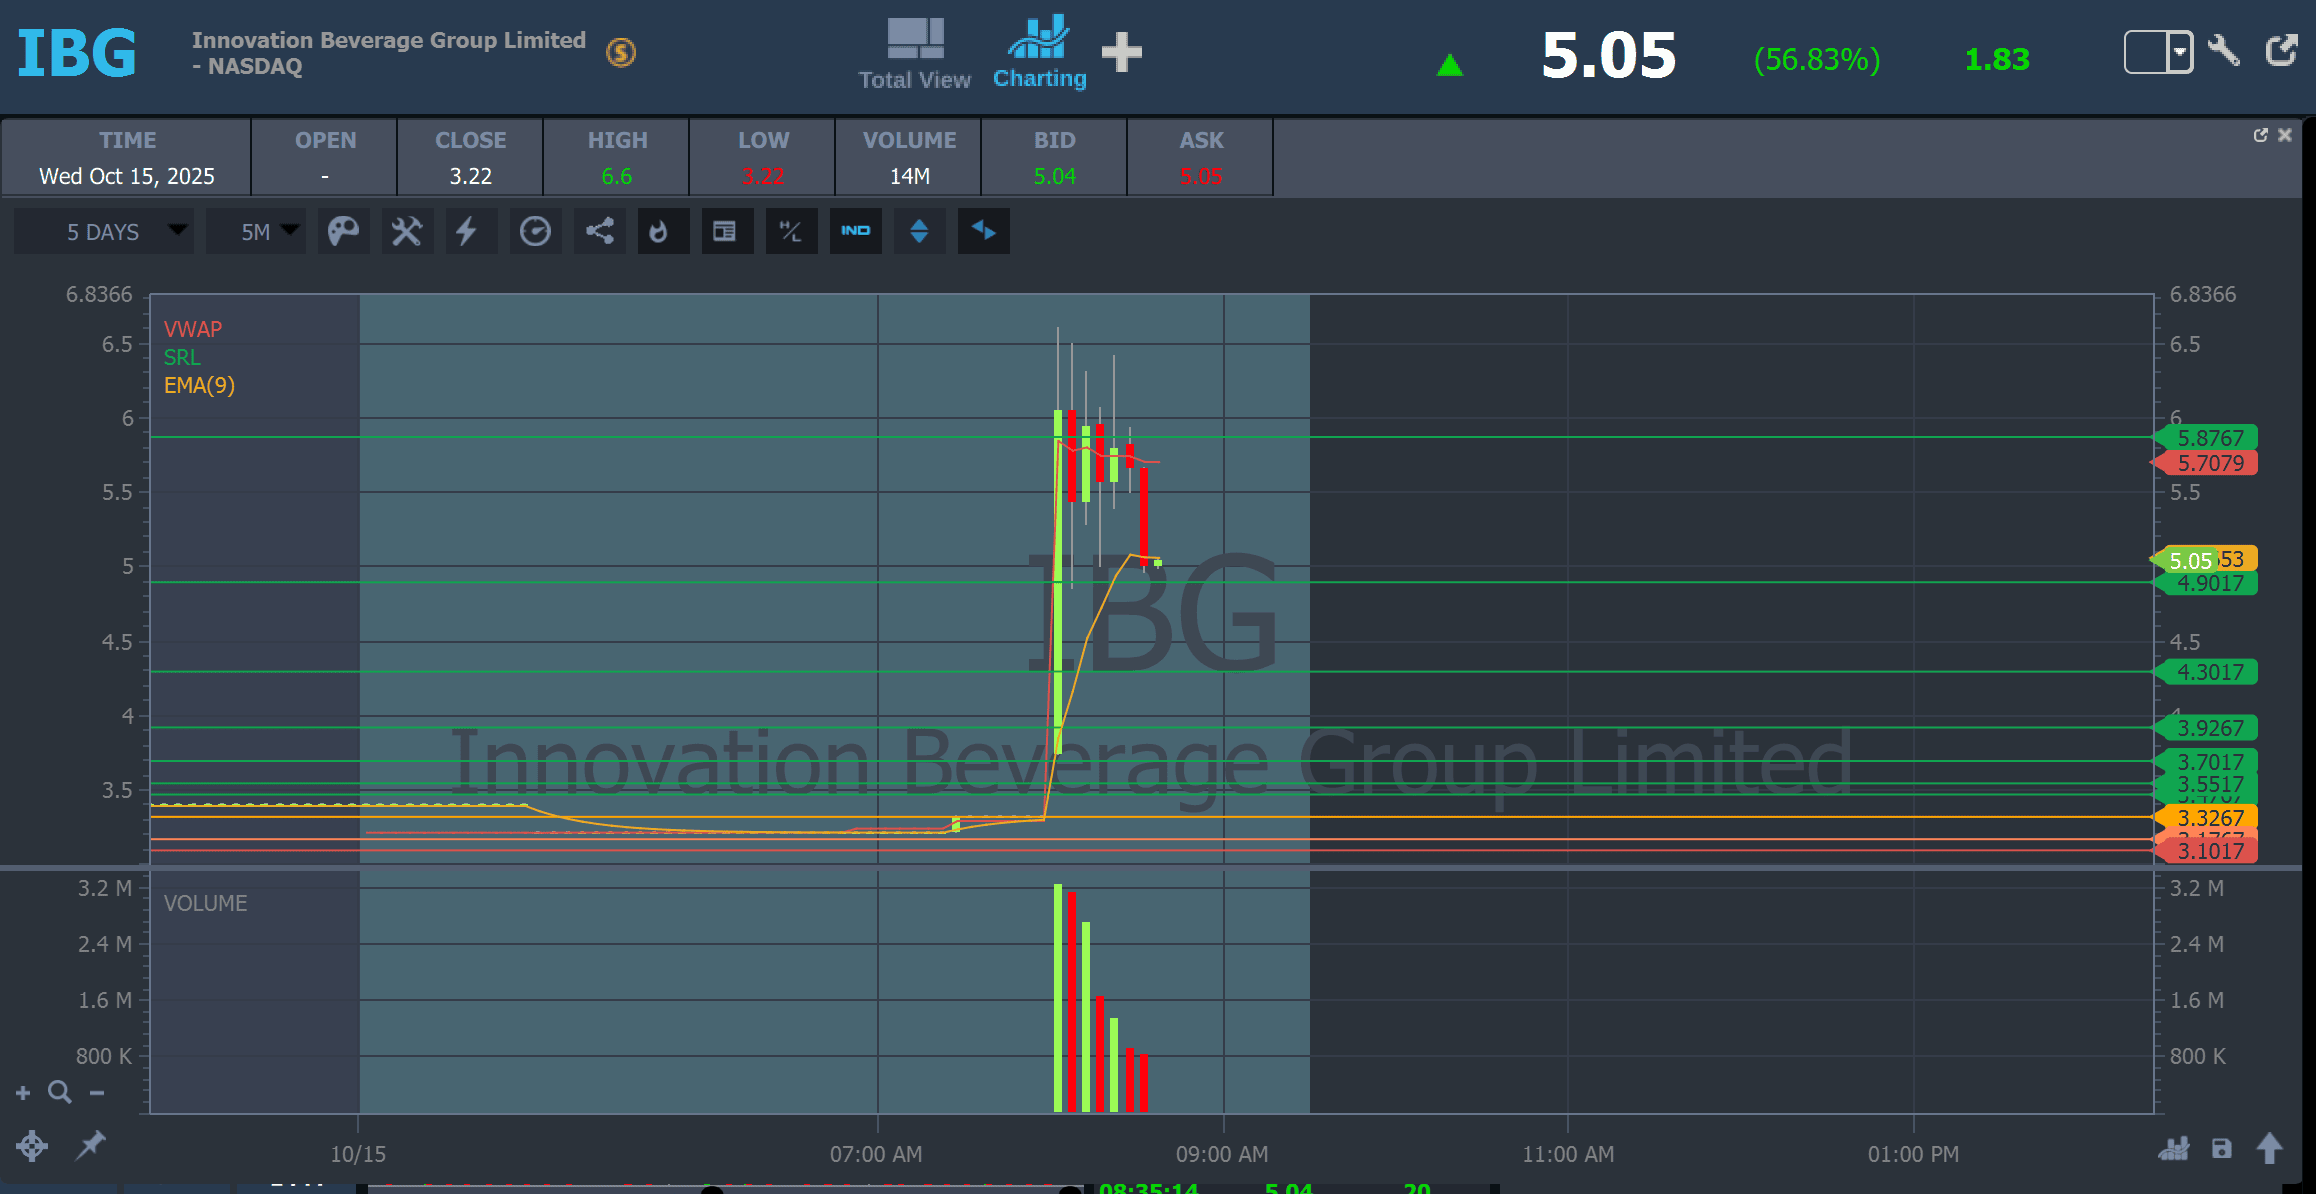The width and height of the screenshot is (2316, 1194).
Task: Click the lightning bolt icon
Action: pyautogui.click(x=467, y=232)
